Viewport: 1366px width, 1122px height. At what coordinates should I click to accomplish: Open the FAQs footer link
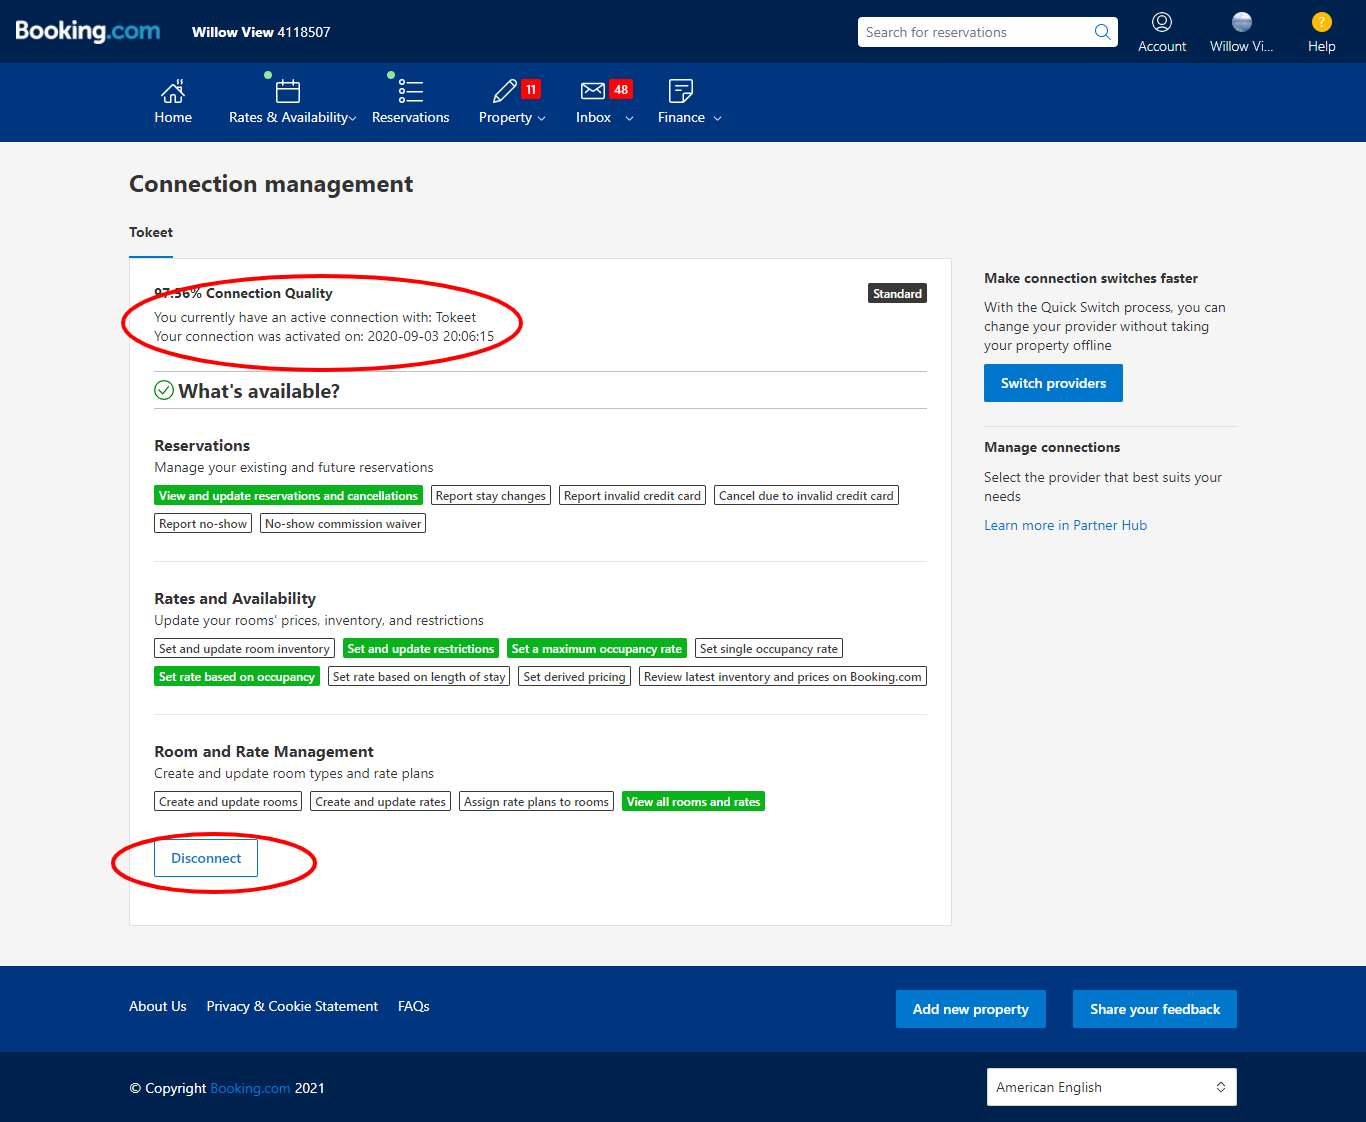pos(414,1006)
